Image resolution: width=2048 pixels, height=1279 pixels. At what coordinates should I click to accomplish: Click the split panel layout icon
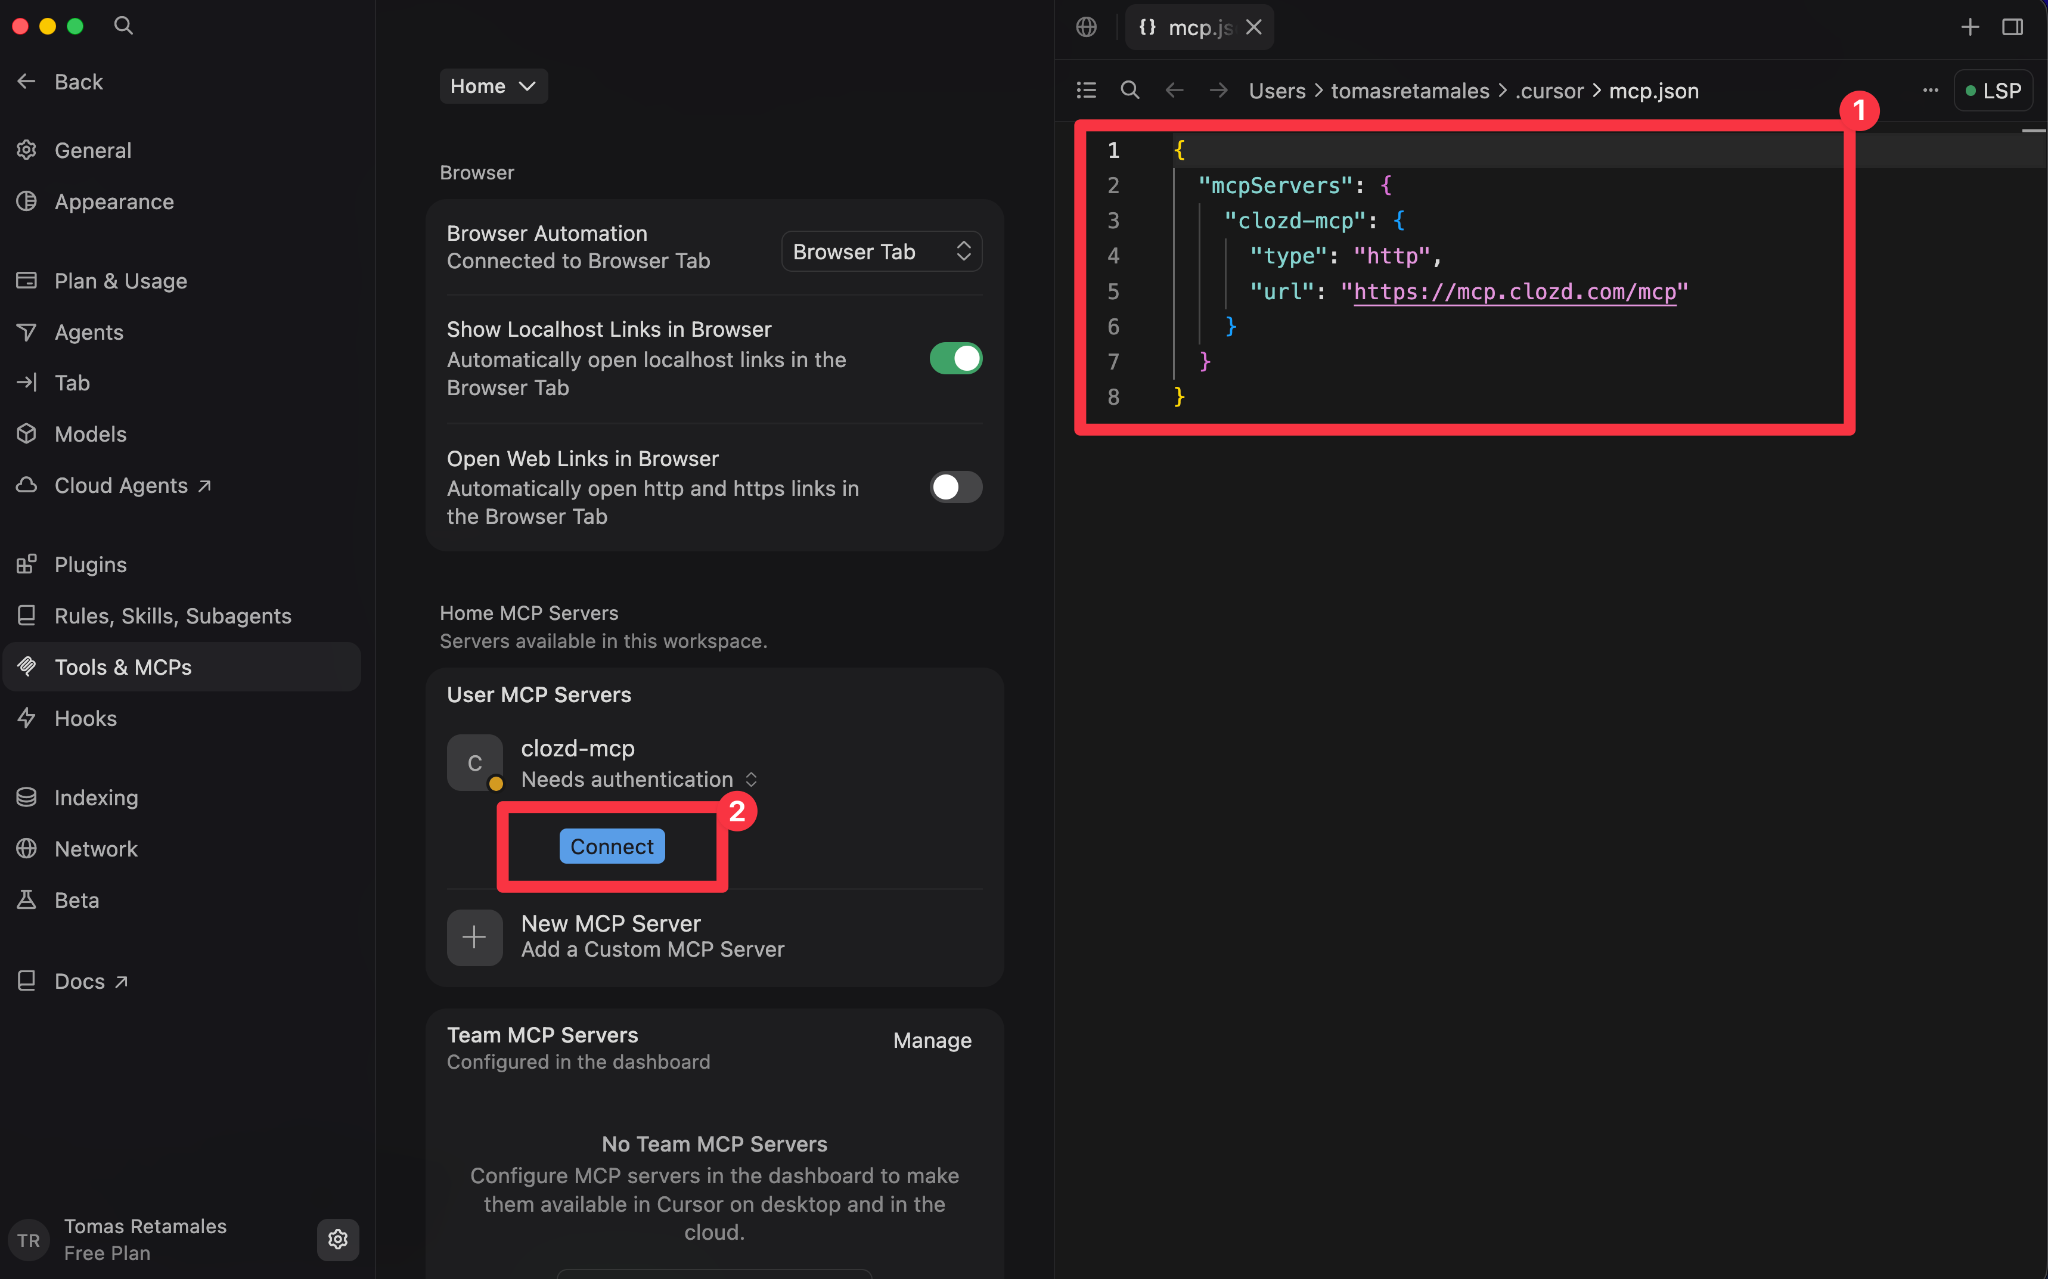2013,27
